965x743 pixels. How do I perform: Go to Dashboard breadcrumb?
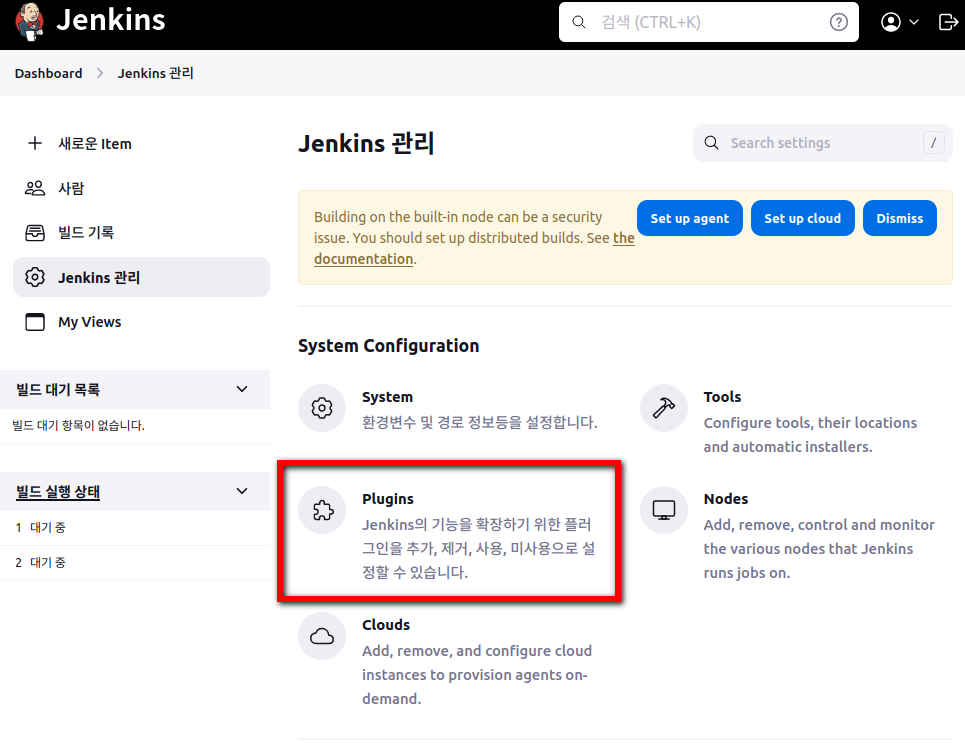(49, 73)
